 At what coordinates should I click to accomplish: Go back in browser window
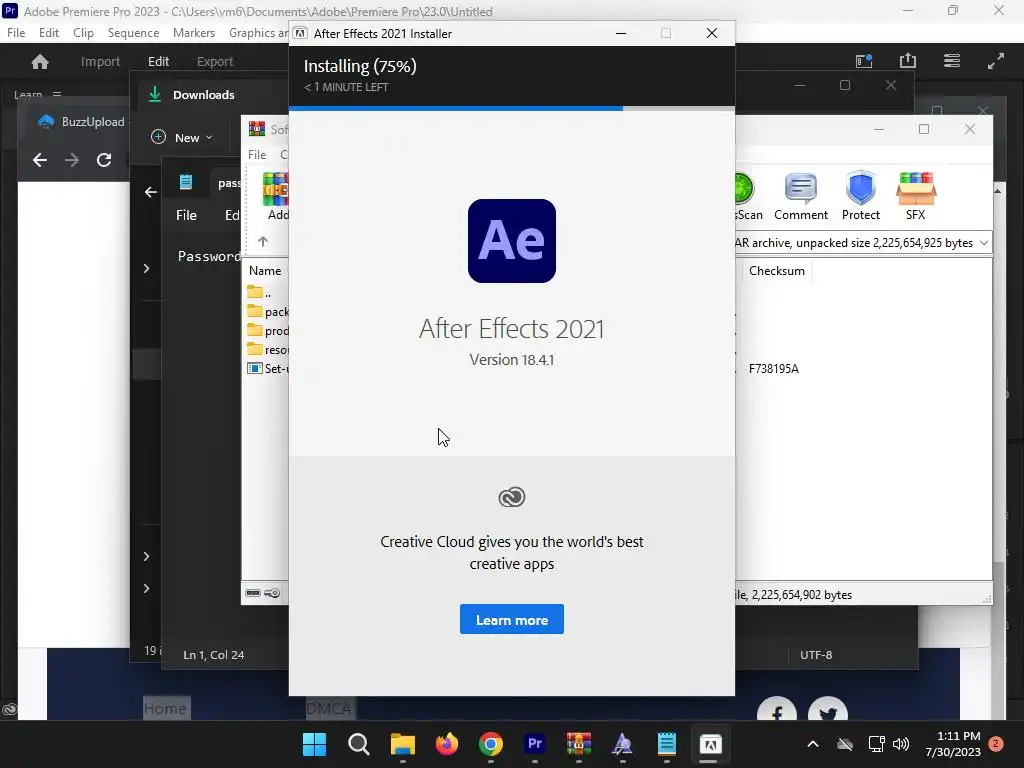(x=40, y=160)
